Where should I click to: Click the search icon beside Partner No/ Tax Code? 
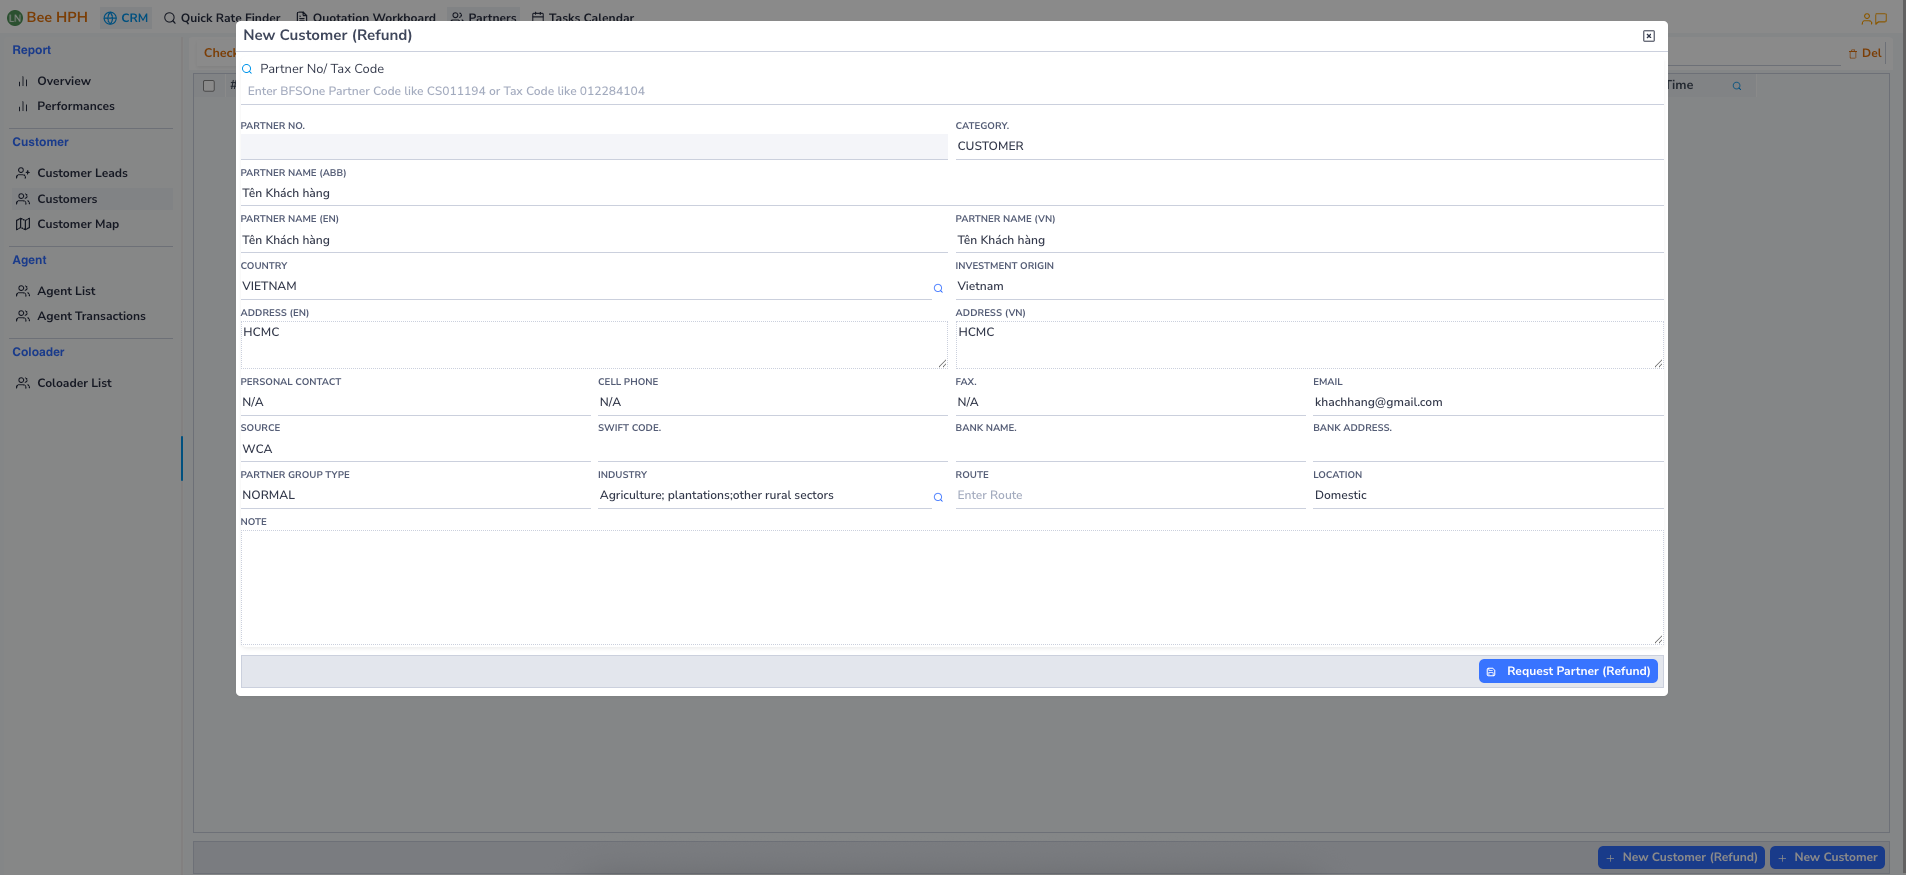pos(247,69)
